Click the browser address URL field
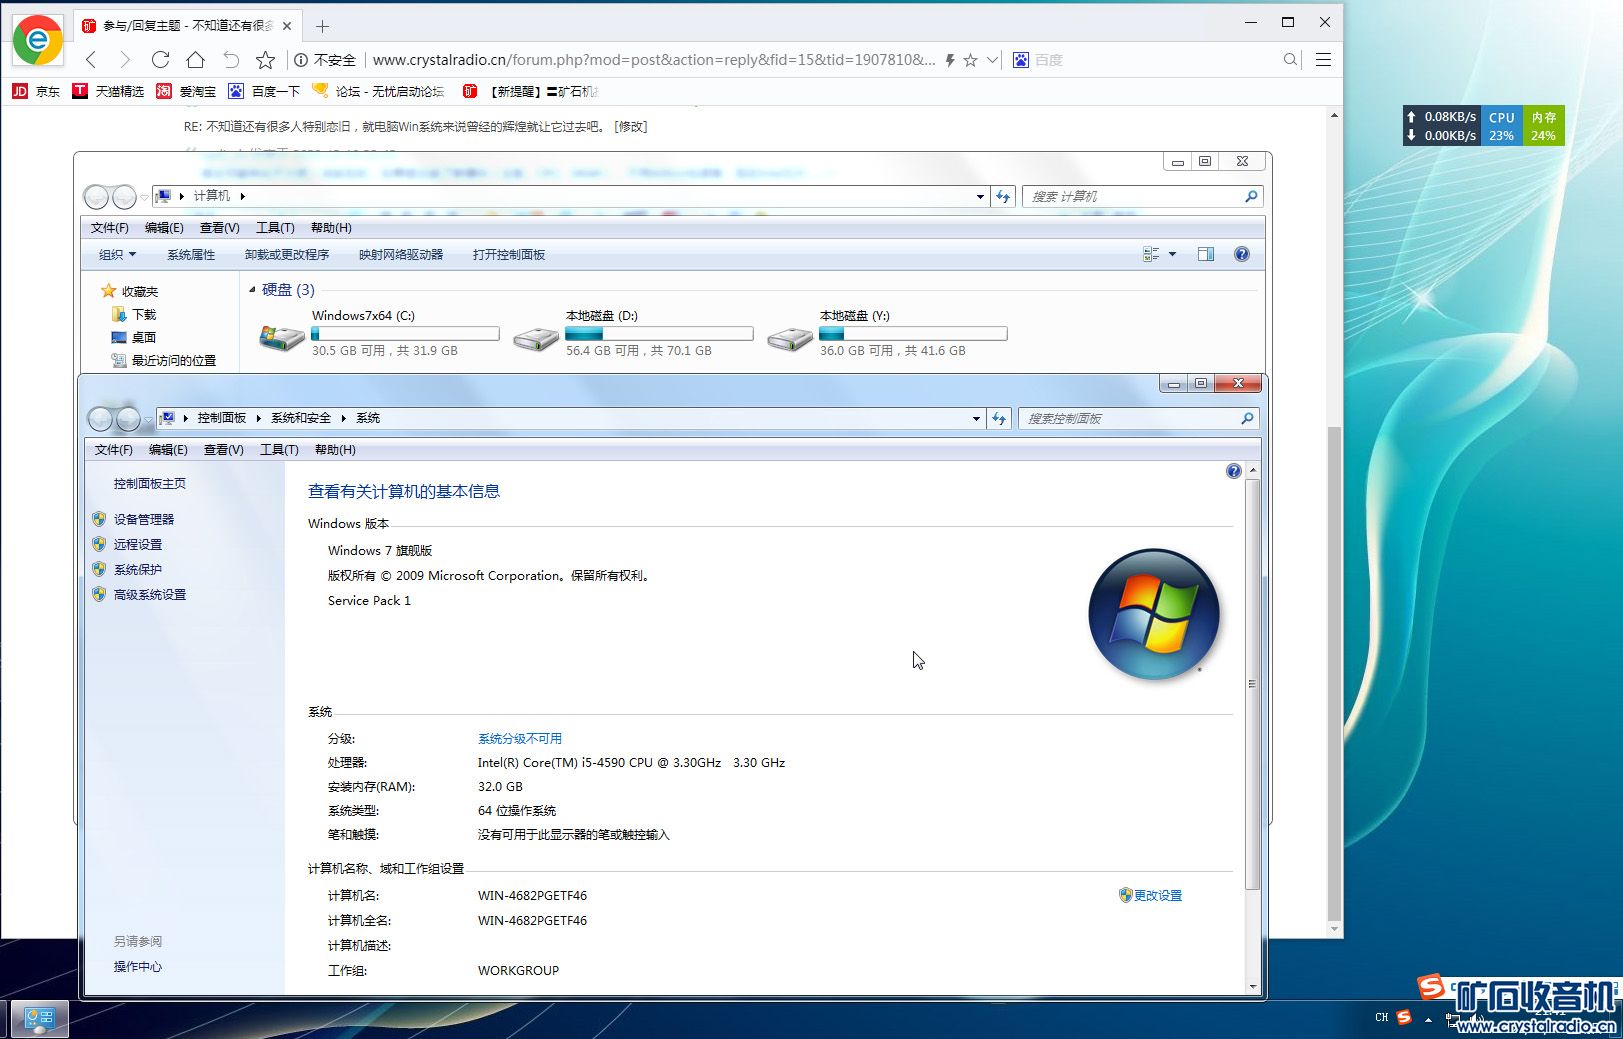The image size is (1623, 1039). pos(654,60)
